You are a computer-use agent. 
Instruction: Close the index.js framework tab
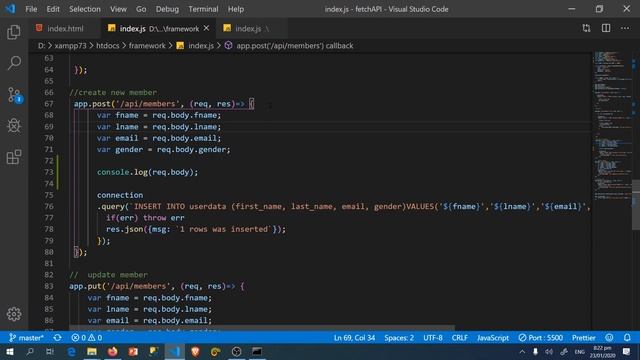point(206,28)
